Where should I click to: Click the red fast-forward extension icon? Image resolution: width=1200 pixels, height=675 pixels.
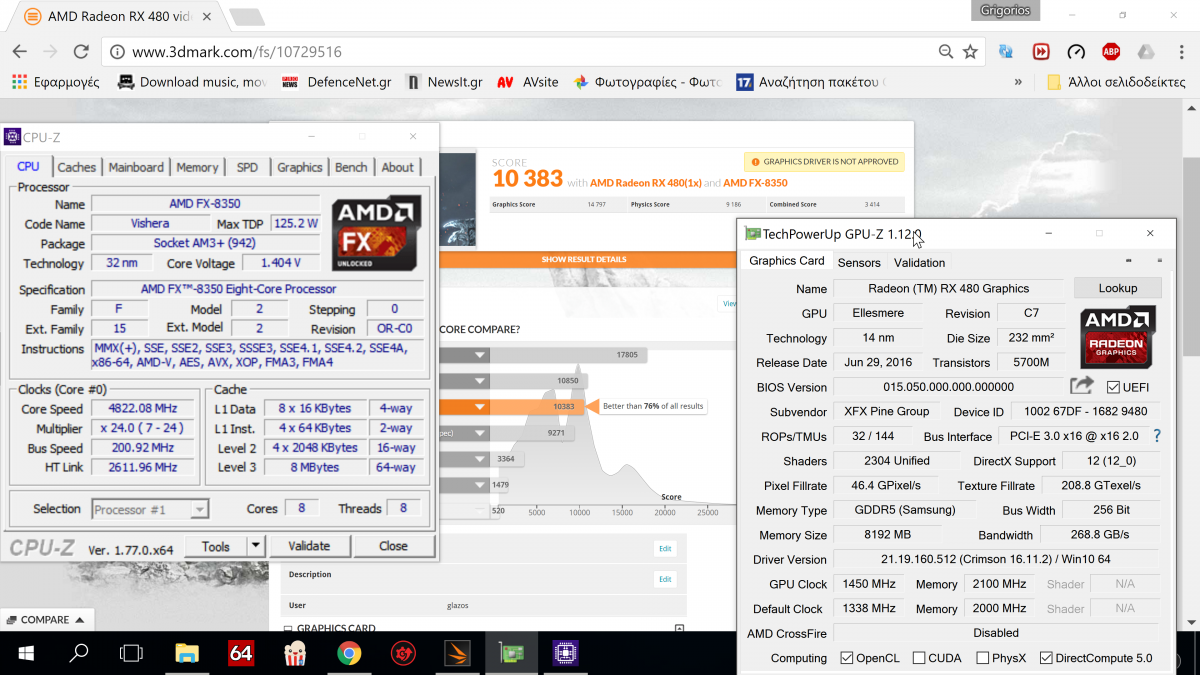tap(1041, 52)
